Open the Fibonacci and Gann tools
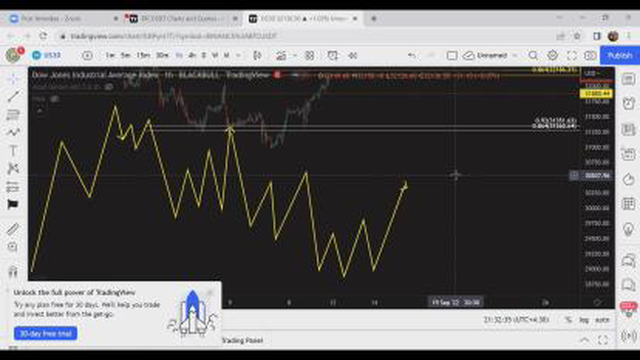This screenshot has width=640, height=360. (13, 115)
